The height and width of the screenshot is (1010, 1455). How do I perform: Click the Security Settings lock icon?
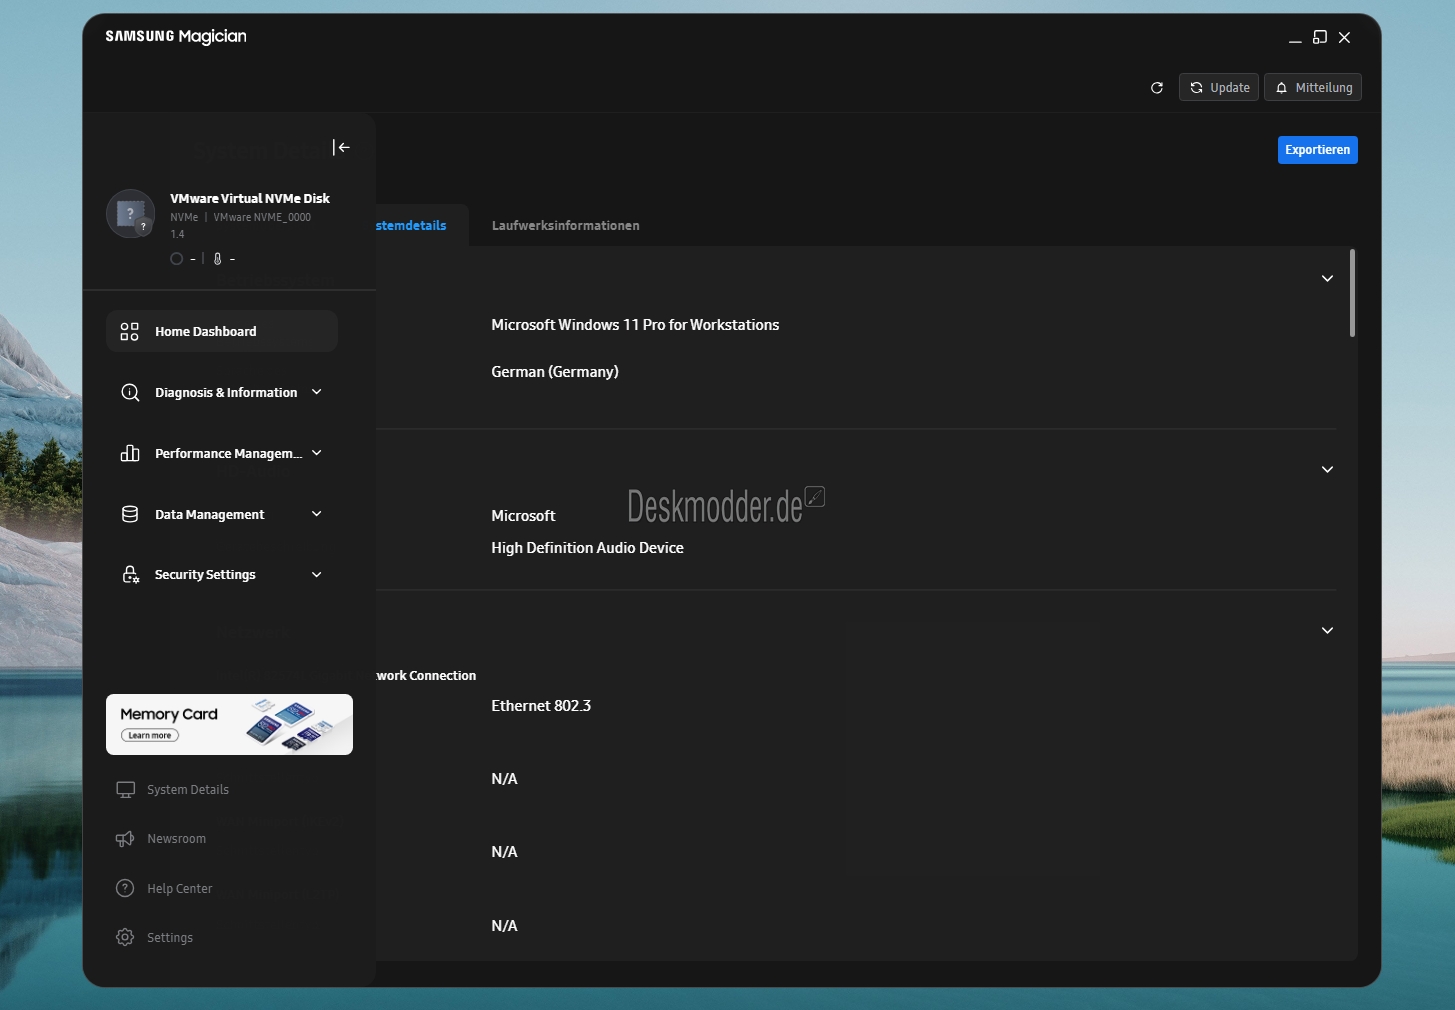(x=130, y=575)
